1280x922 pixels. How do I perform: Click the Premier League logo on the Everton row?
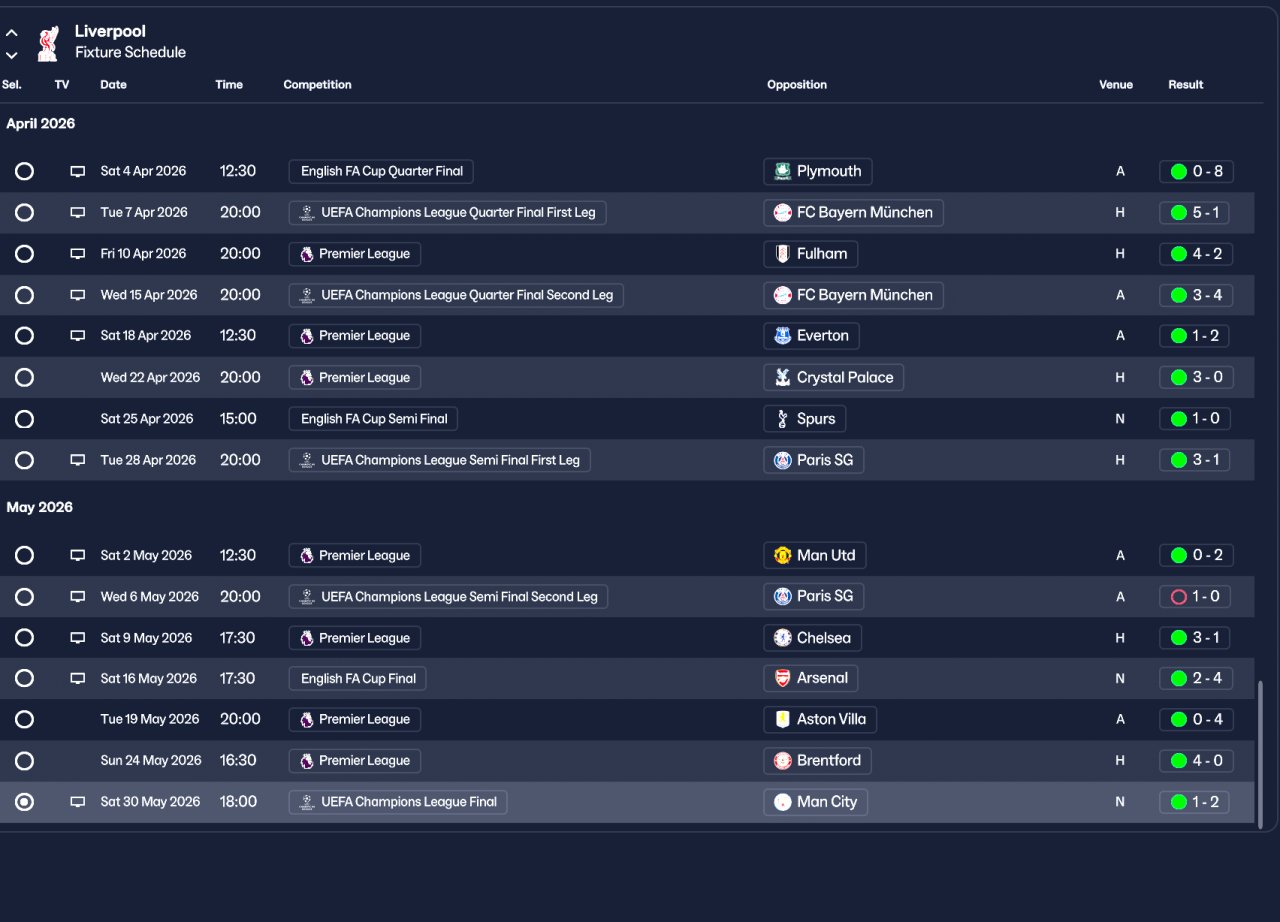pyautogui.click(x=307, y=336)
